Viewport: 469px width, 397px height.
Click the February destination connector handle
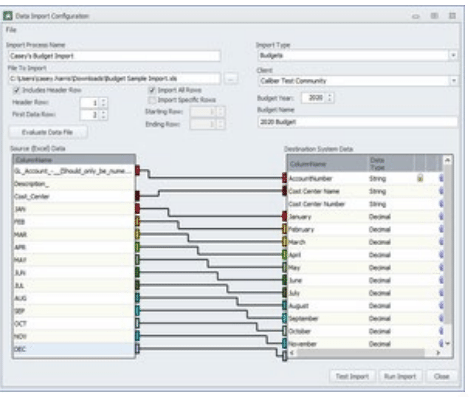click(284, 229)
